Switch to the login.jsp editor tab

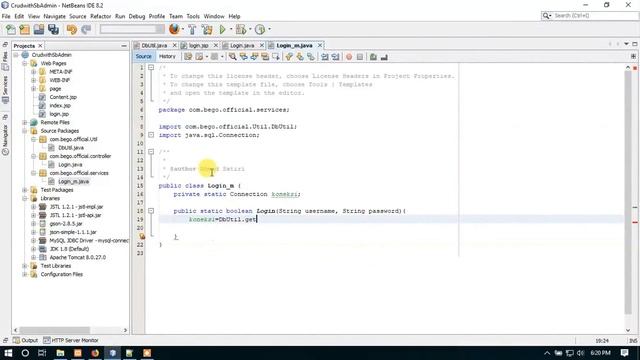tap(199, 45)
